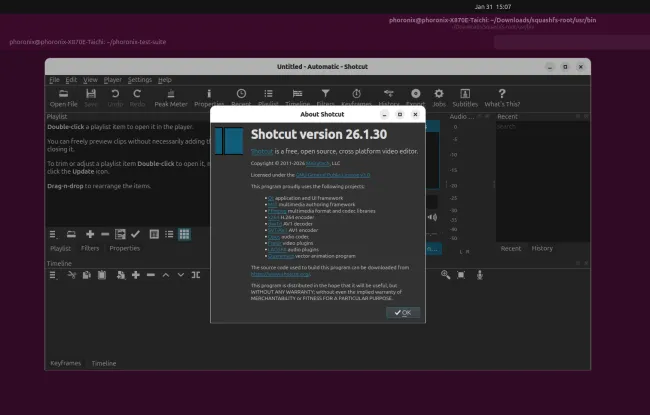Click the minus icon in Playlist panel
Screen dimensions: 650x415
point(105,235)
